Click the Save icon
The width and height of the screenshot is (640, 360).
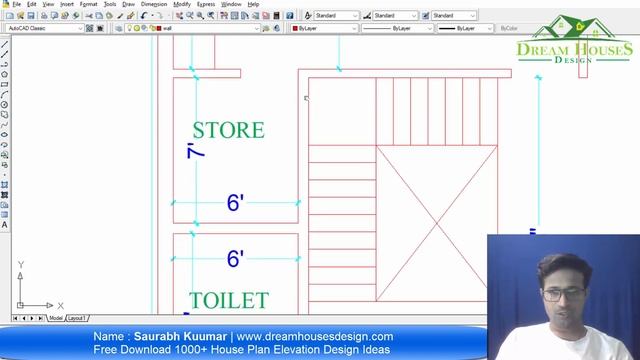pos(31,16)
